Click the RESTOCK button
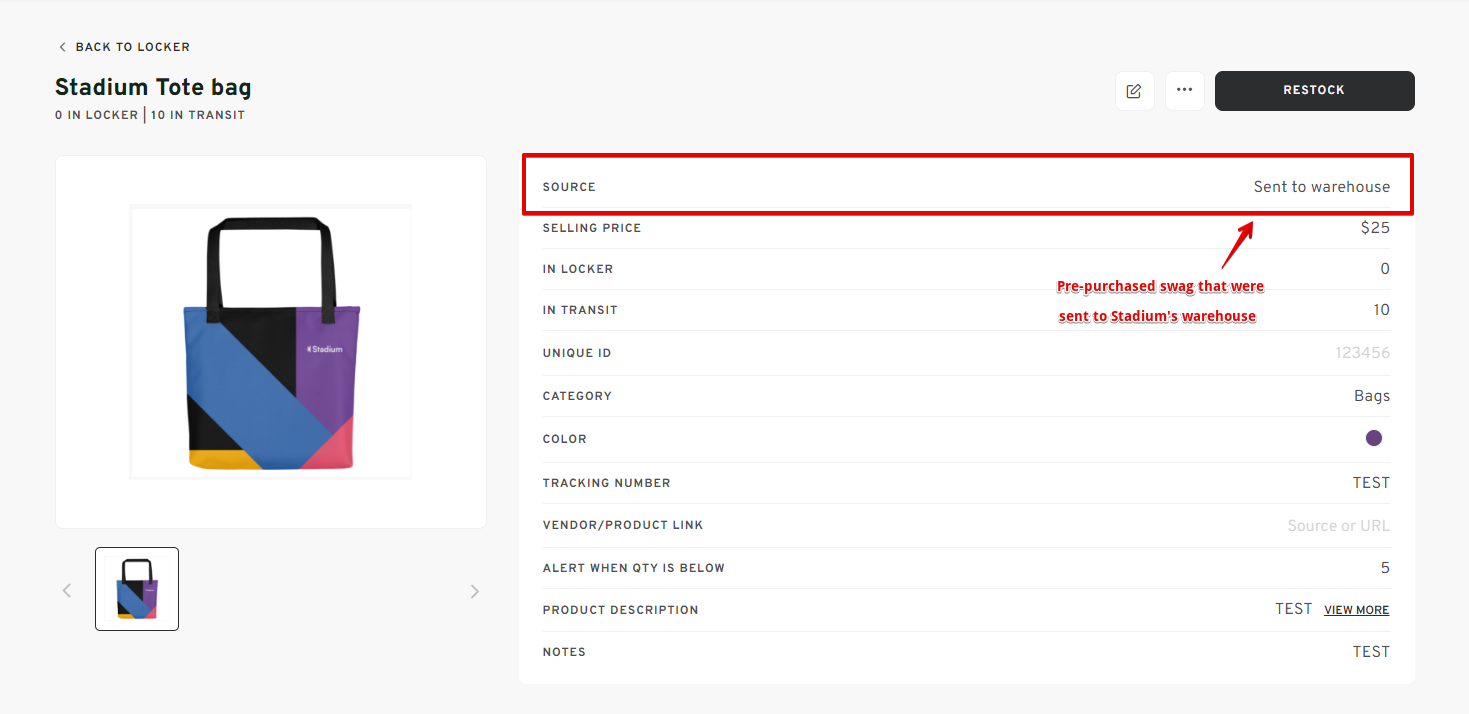 pos(1315,91)
